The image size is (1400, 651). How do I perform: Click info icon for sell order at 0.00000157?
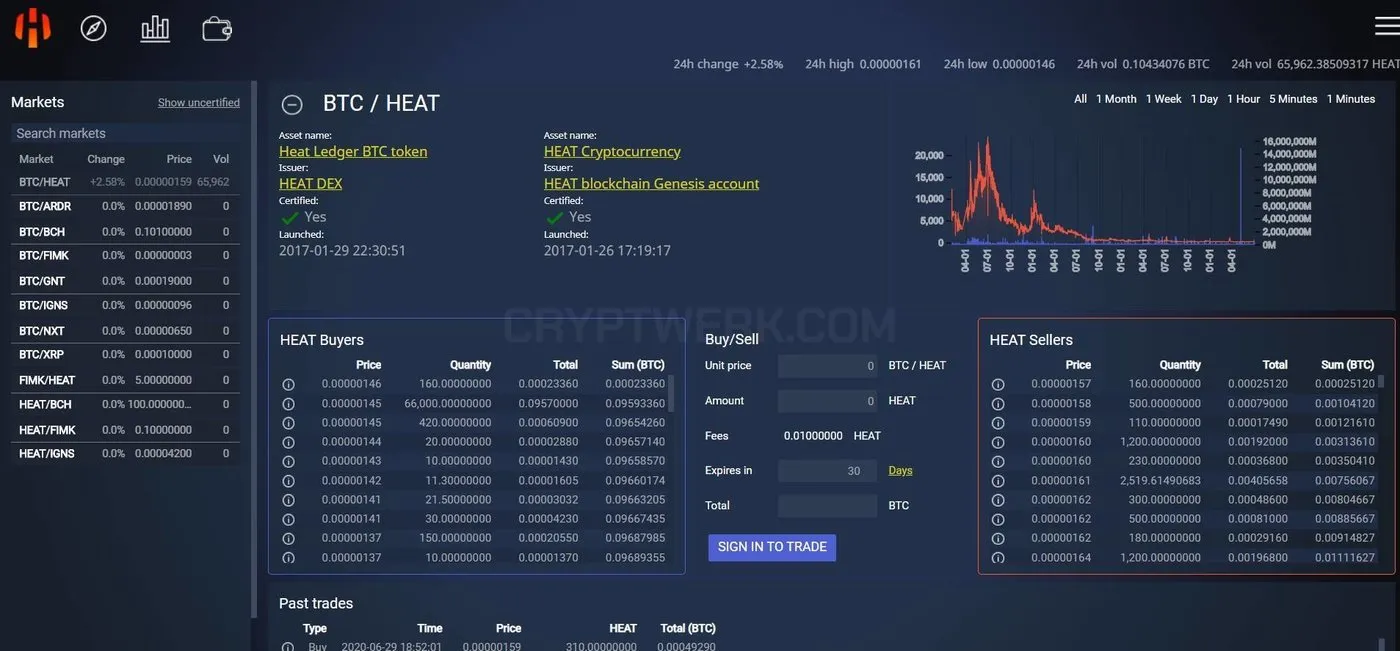pyautogui.click(x=998, y=384)
